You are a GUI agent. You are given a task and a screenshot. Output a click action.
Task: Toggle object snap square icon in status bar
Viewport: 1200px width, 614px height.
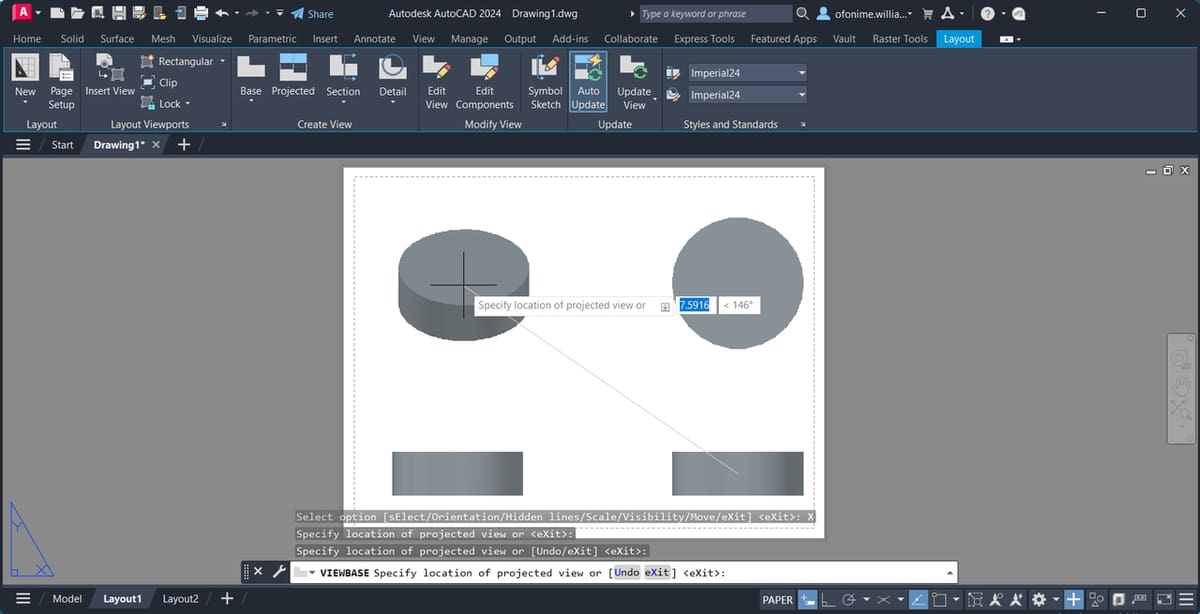click(939, 600)
